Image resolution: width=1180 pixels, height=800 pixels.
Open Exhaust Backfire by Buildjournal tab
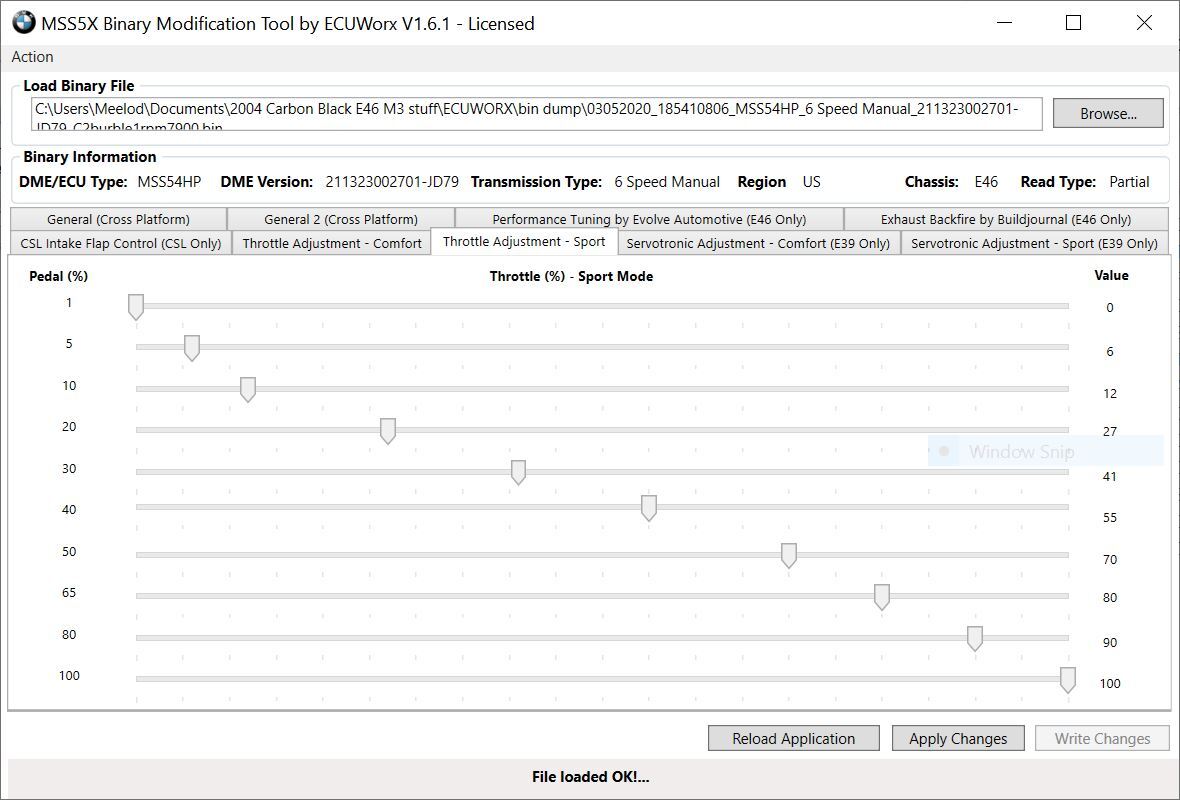click(1005, 219)
